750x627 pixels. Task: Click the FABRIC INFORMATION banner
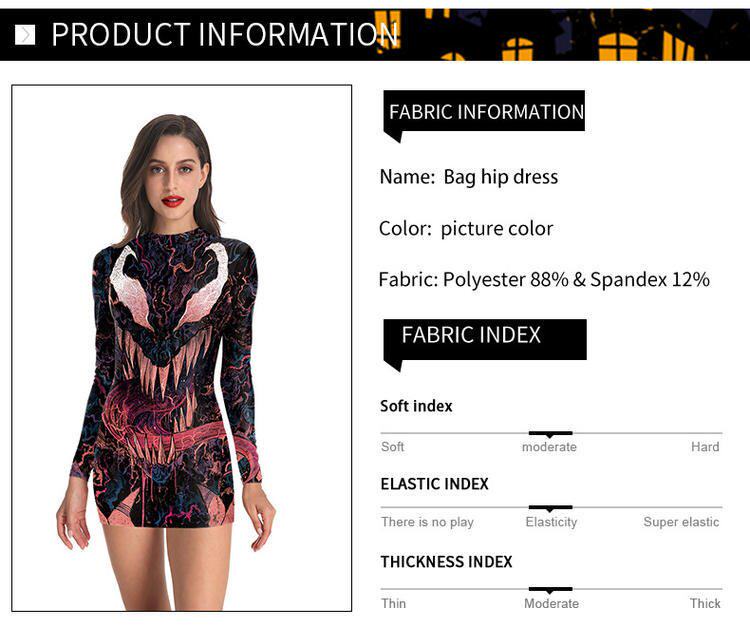click(x=484, y=112)
